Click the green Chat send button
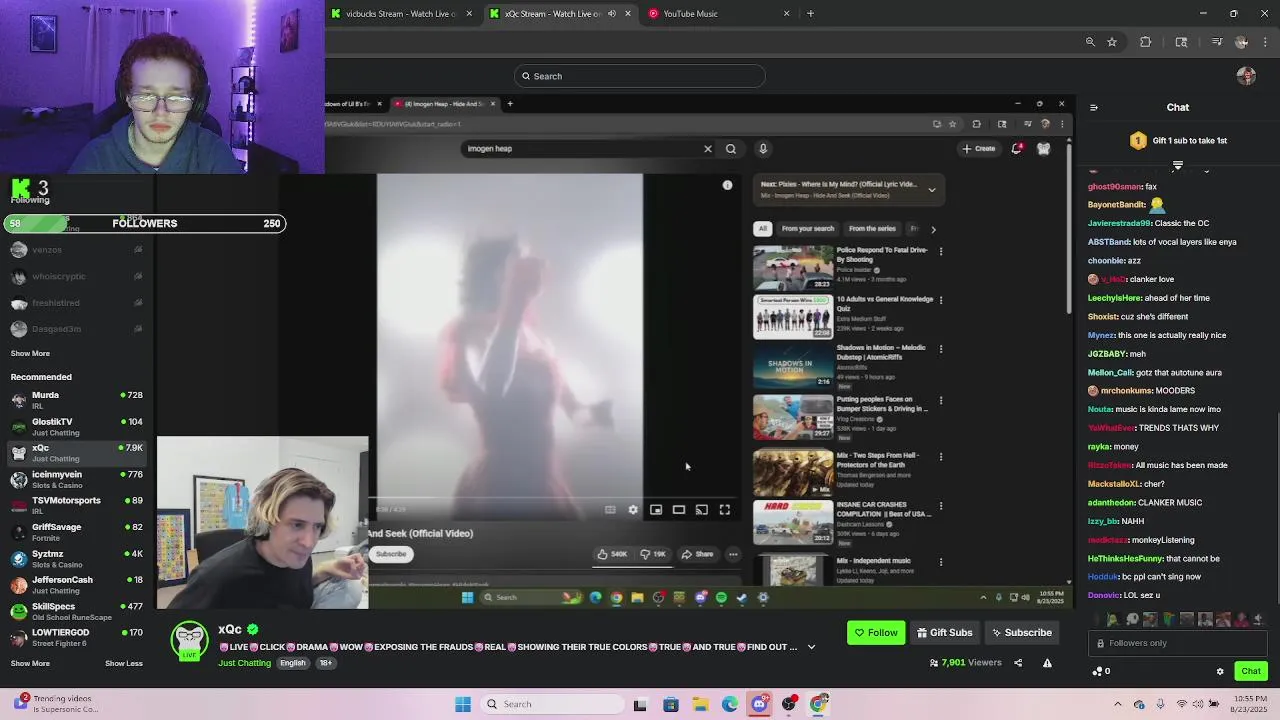1280x720 pixels. [1251, 672]
